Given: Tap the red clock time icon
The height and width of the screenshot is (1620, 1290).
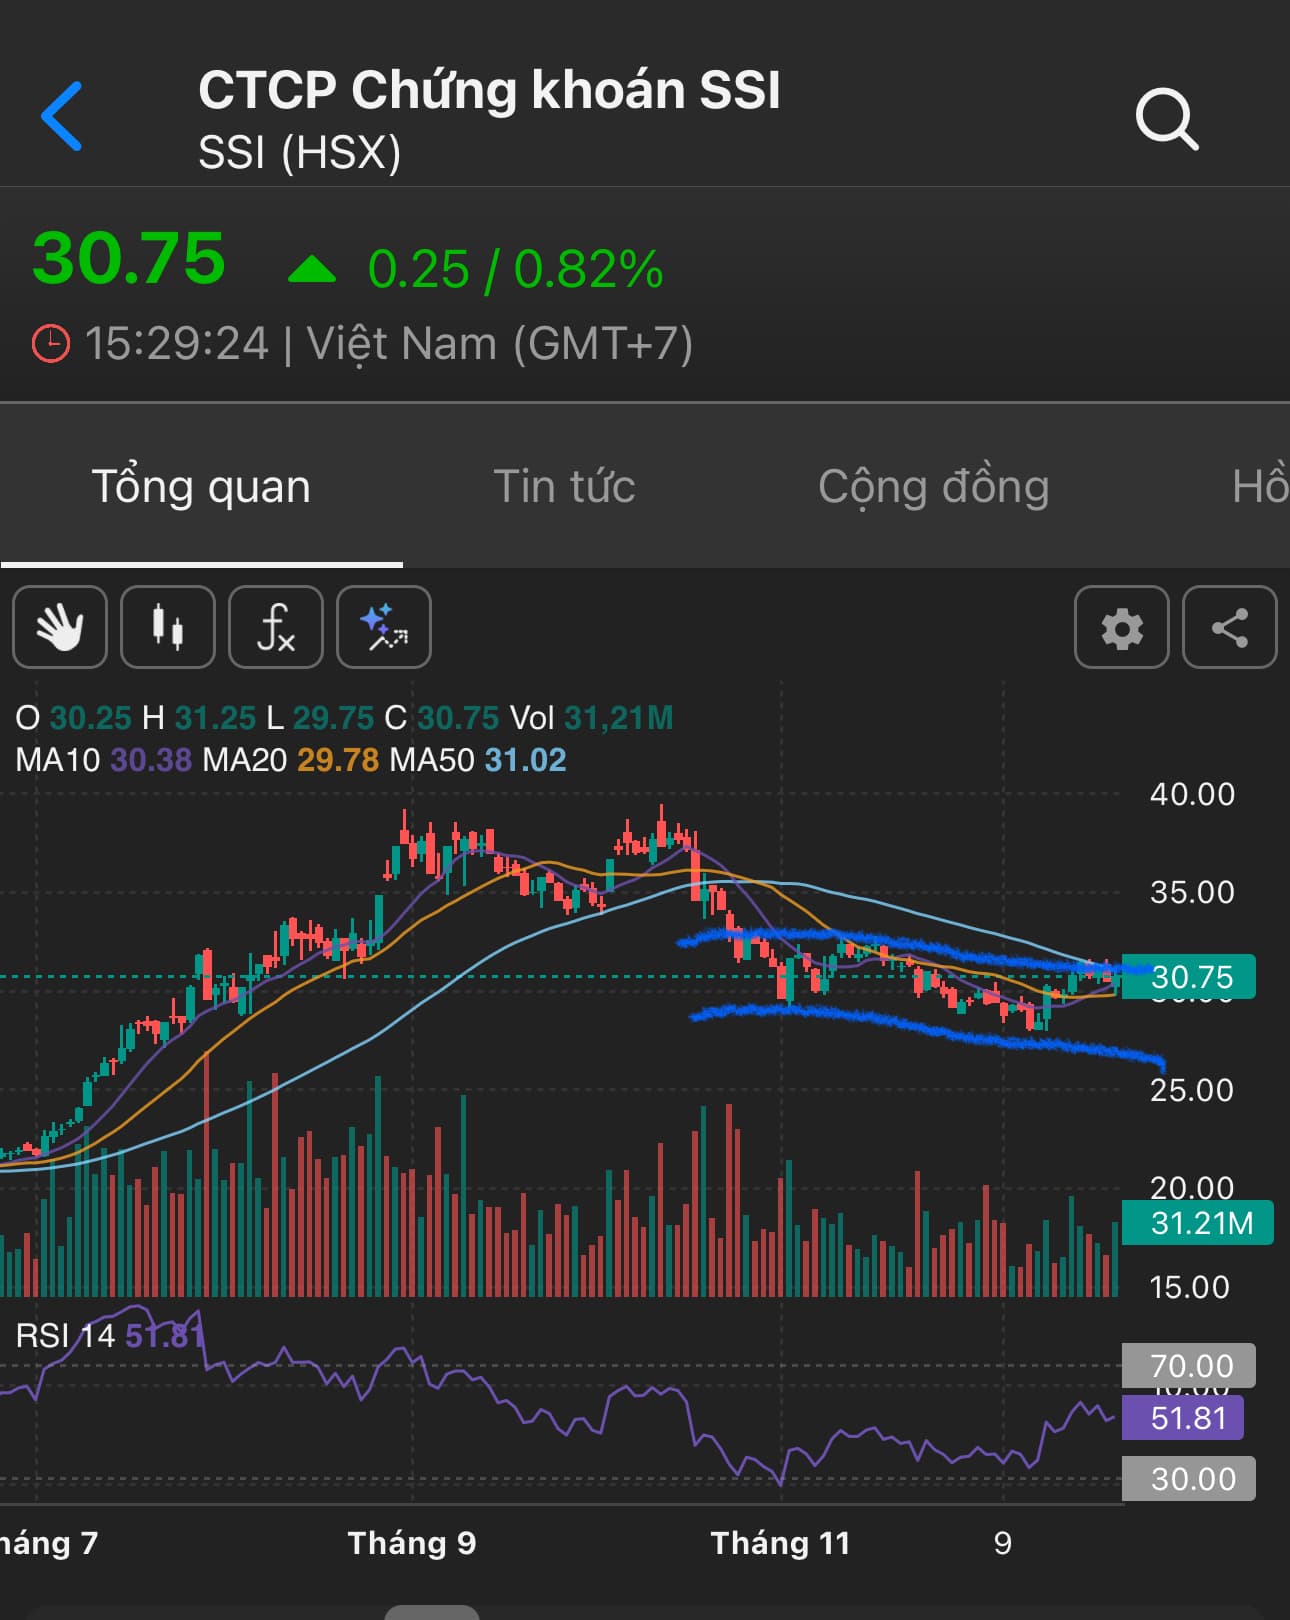Looking at the screenshot, I should (x=51, y=344).
